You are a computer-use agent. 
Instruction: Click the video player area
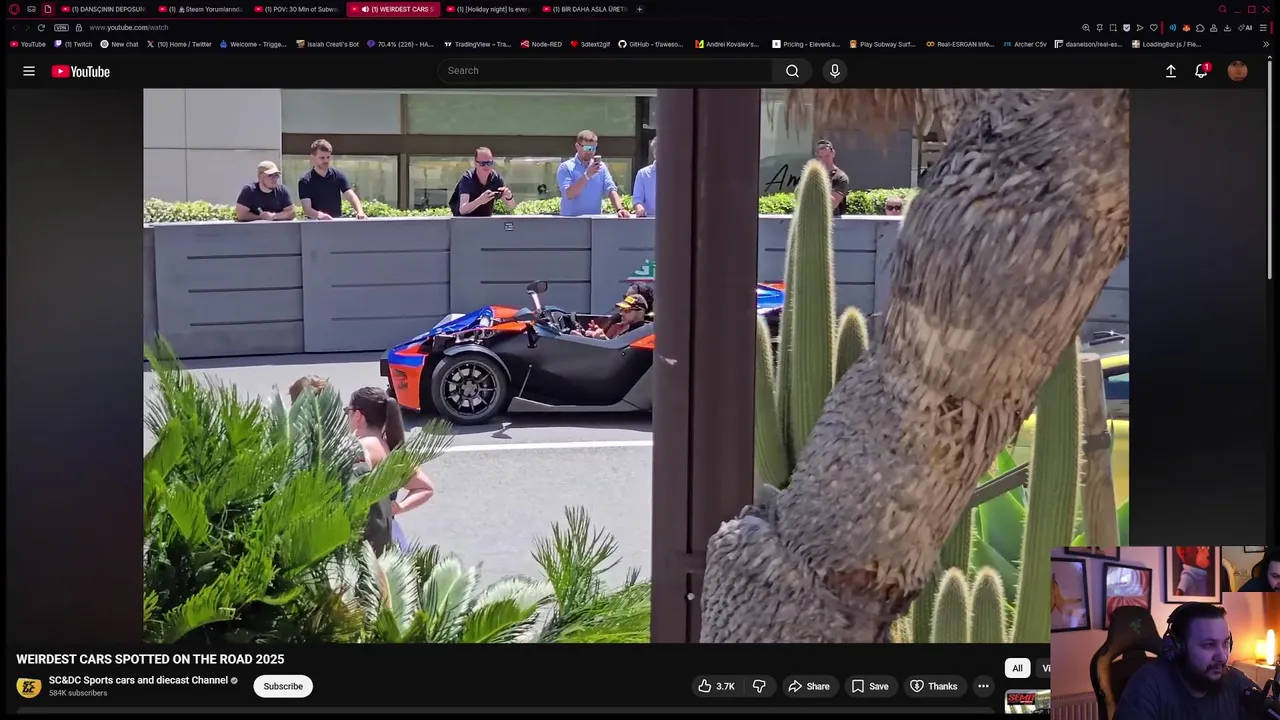(x=636, y=365)
